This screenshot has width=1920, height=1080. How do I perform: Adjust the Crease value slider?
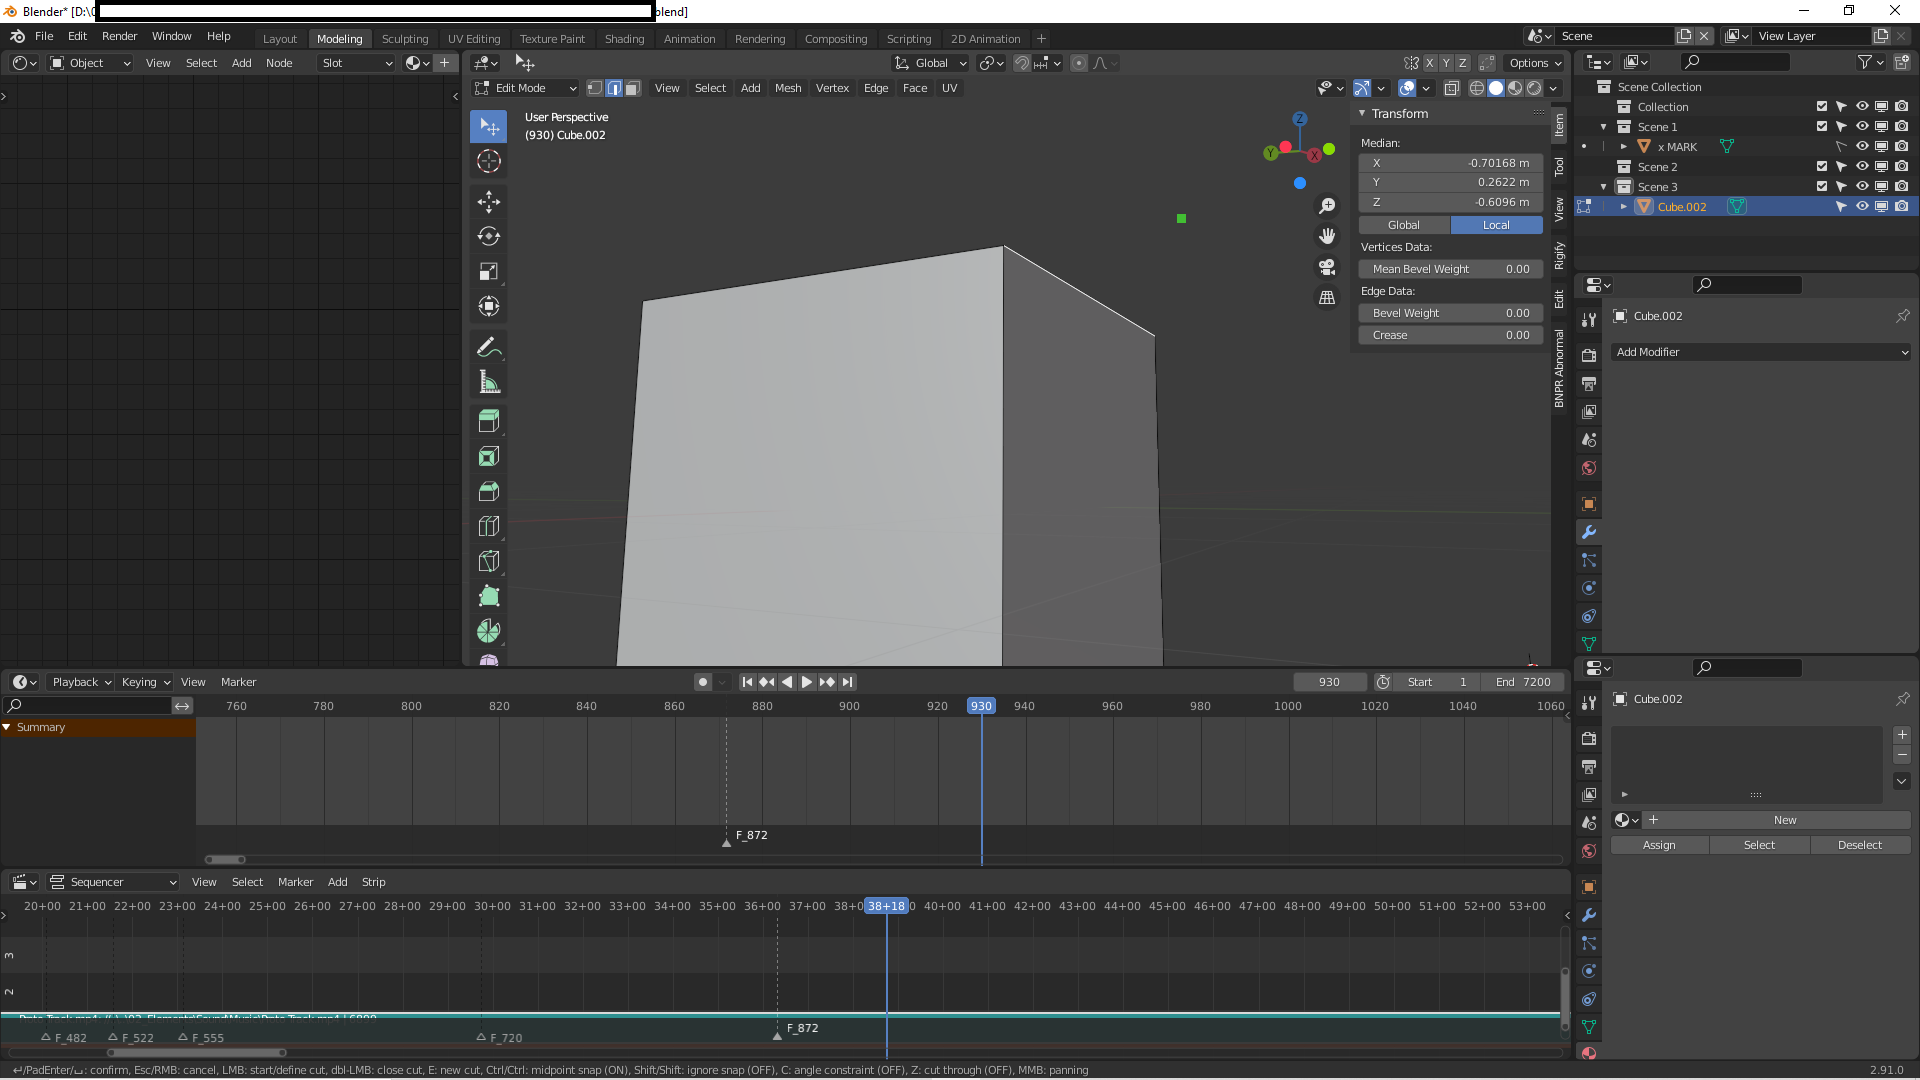coord(1450,335)
